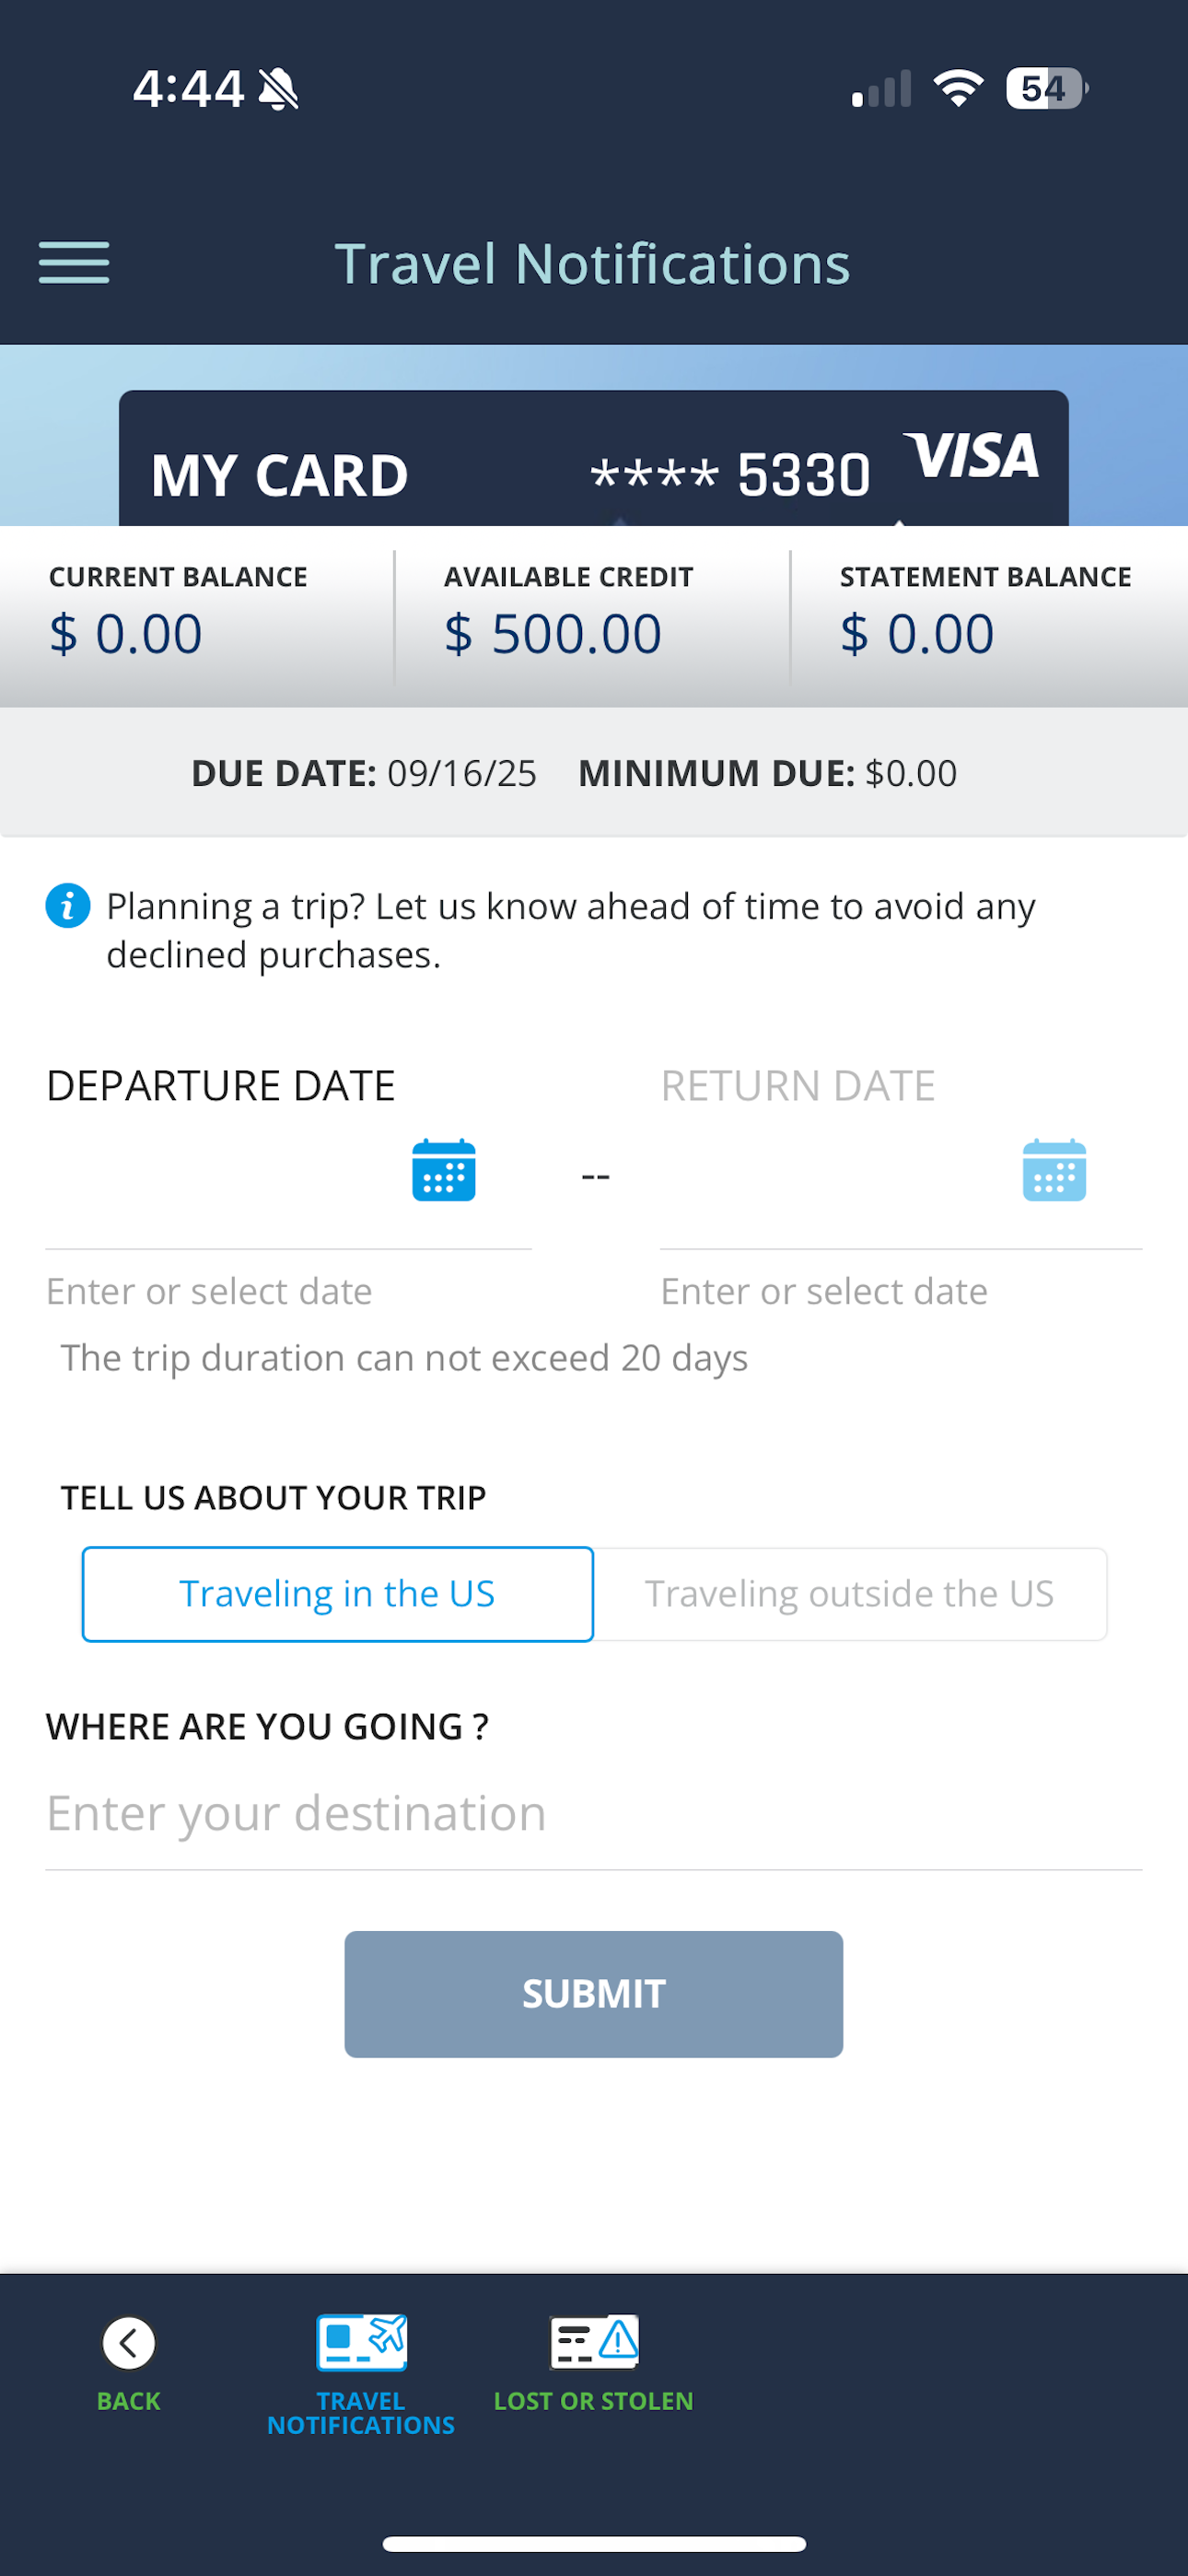Tap the Statement Balance amount
Viewport: 1188px width, 2576px height.
click(917, 634)
